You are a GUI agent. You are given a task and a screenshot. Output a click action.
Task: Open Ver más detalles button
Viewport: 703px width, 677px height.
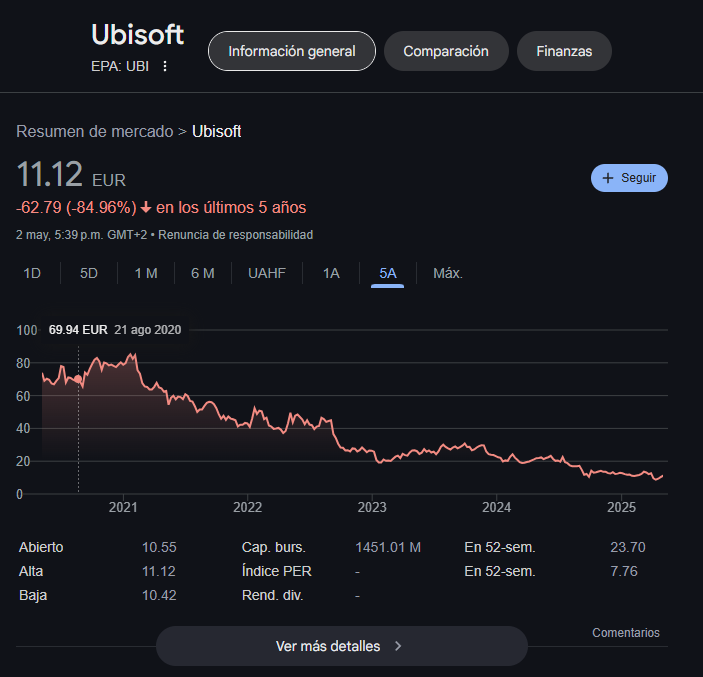342,646
